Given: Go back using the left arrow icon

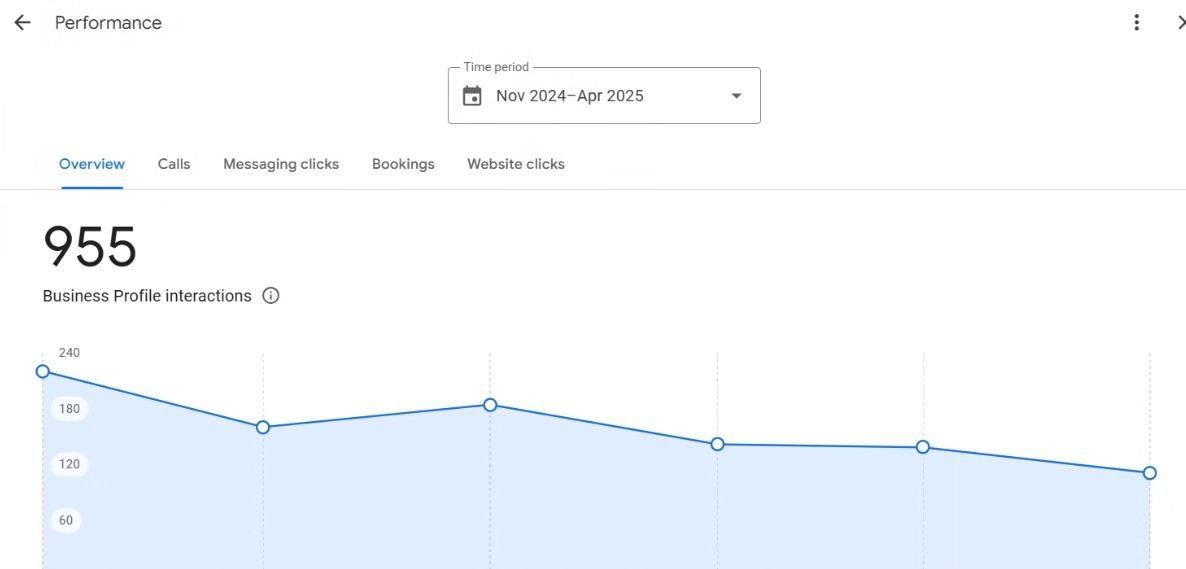Looking at the screenshot, I should (22, 23).
